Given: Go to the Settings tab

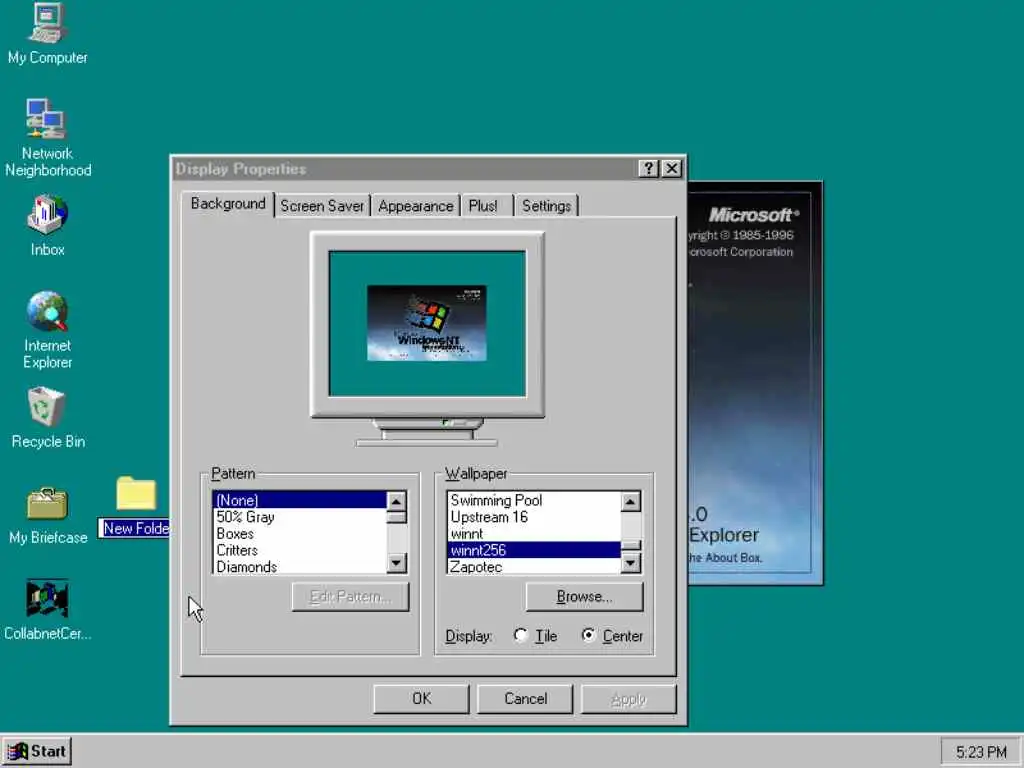Looking at the screenshot, I should 546,206.
